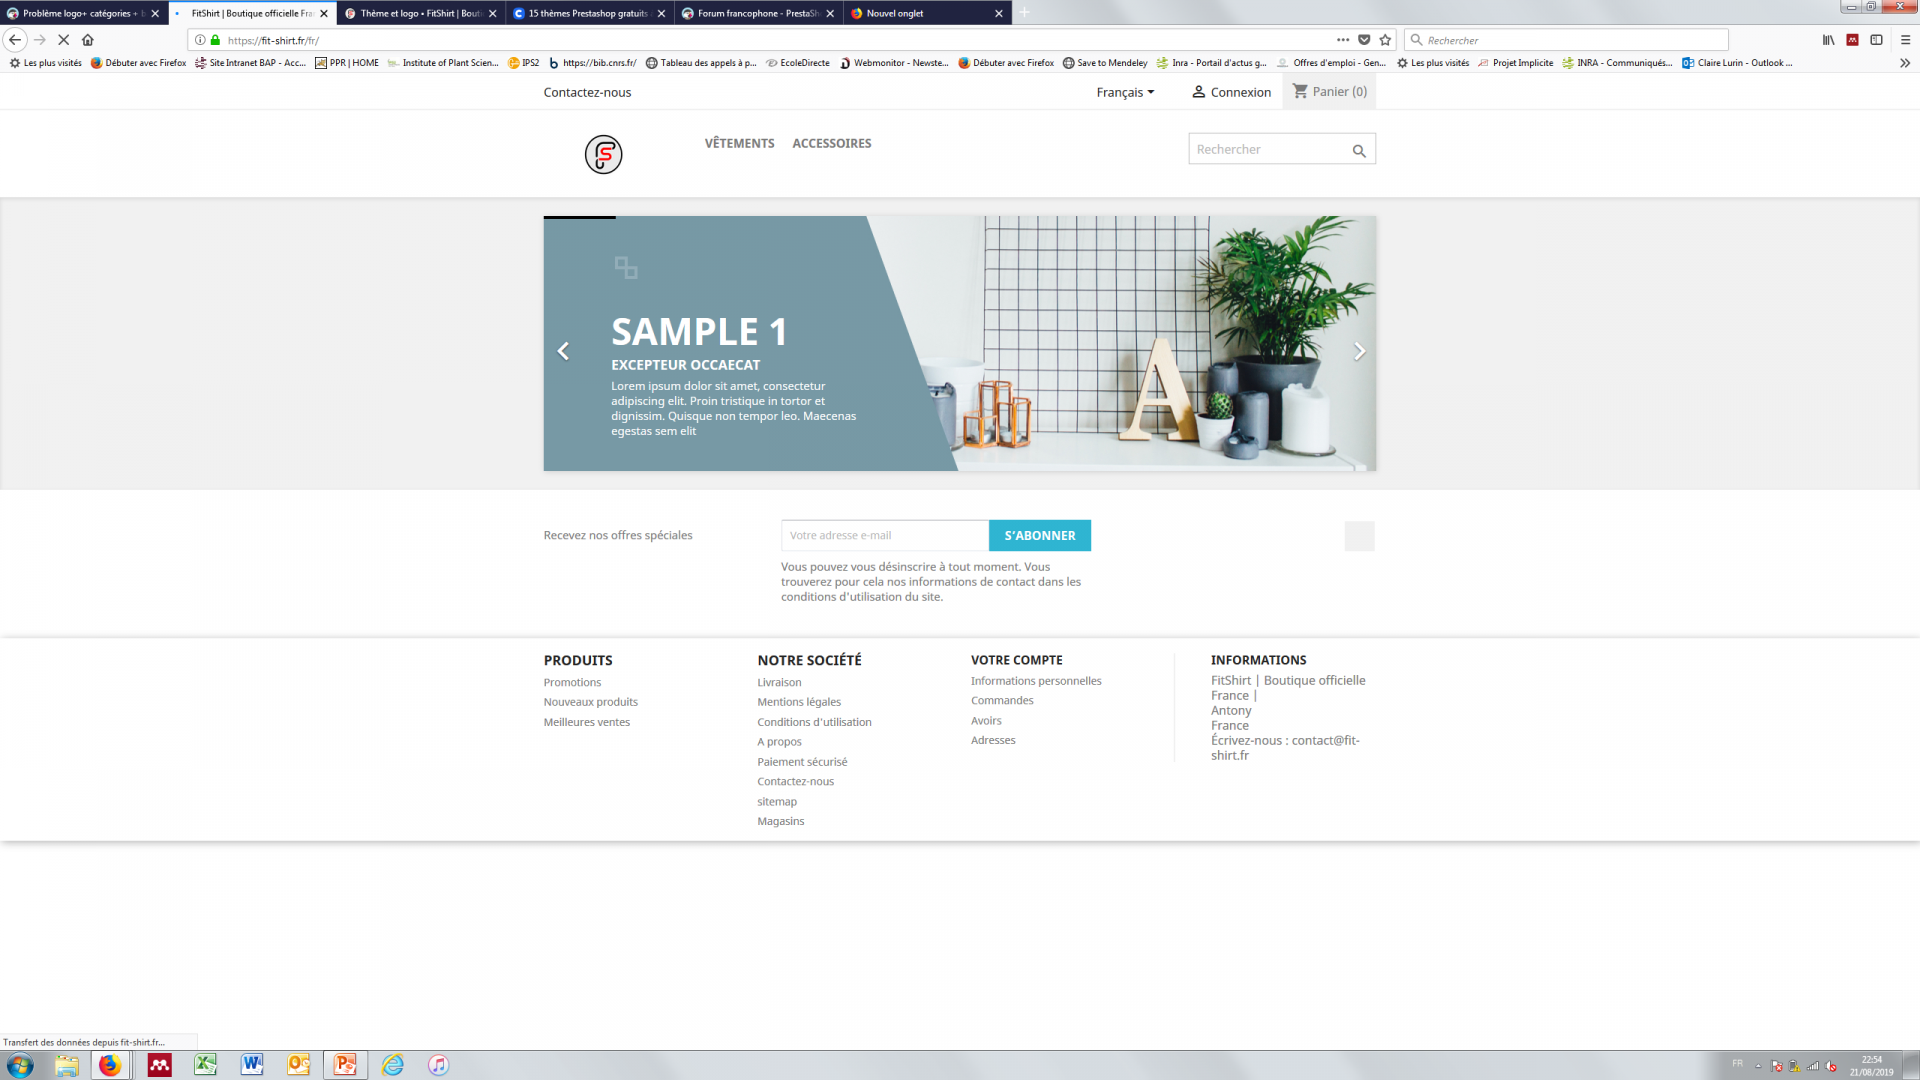Stop page loading in browser toolbar
Screen dimensions: 1920x1080
63,40
